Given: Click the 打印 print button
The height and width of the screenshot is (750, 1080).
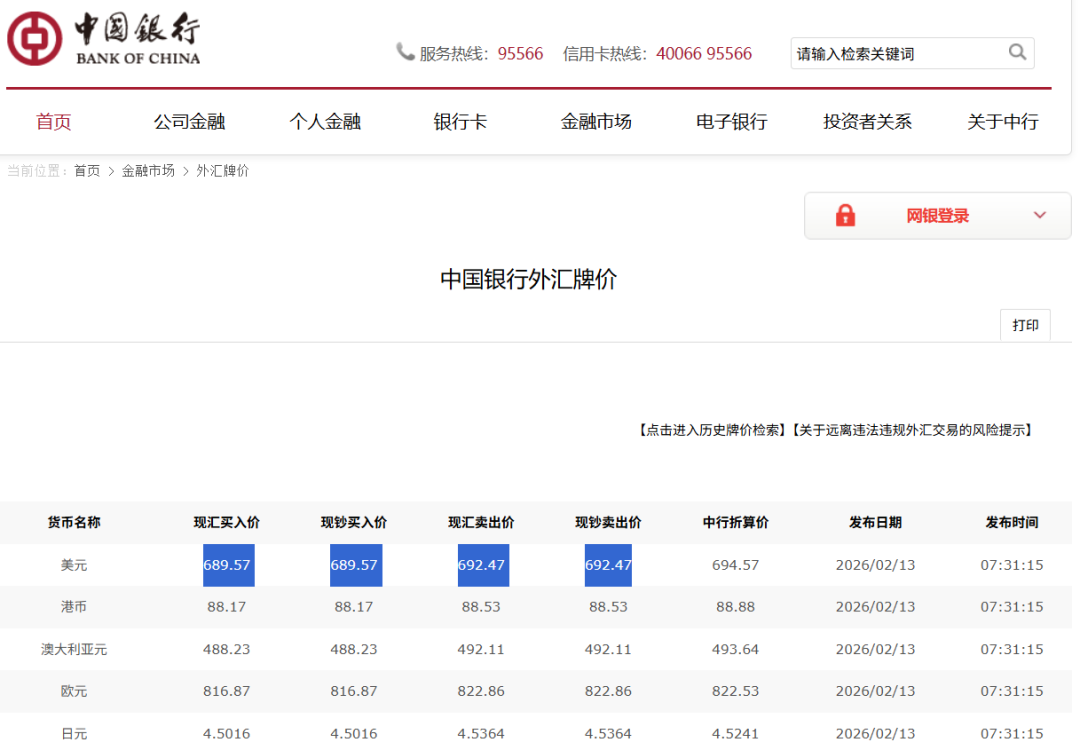Looking at the screenshot, I should [1025, 325].
